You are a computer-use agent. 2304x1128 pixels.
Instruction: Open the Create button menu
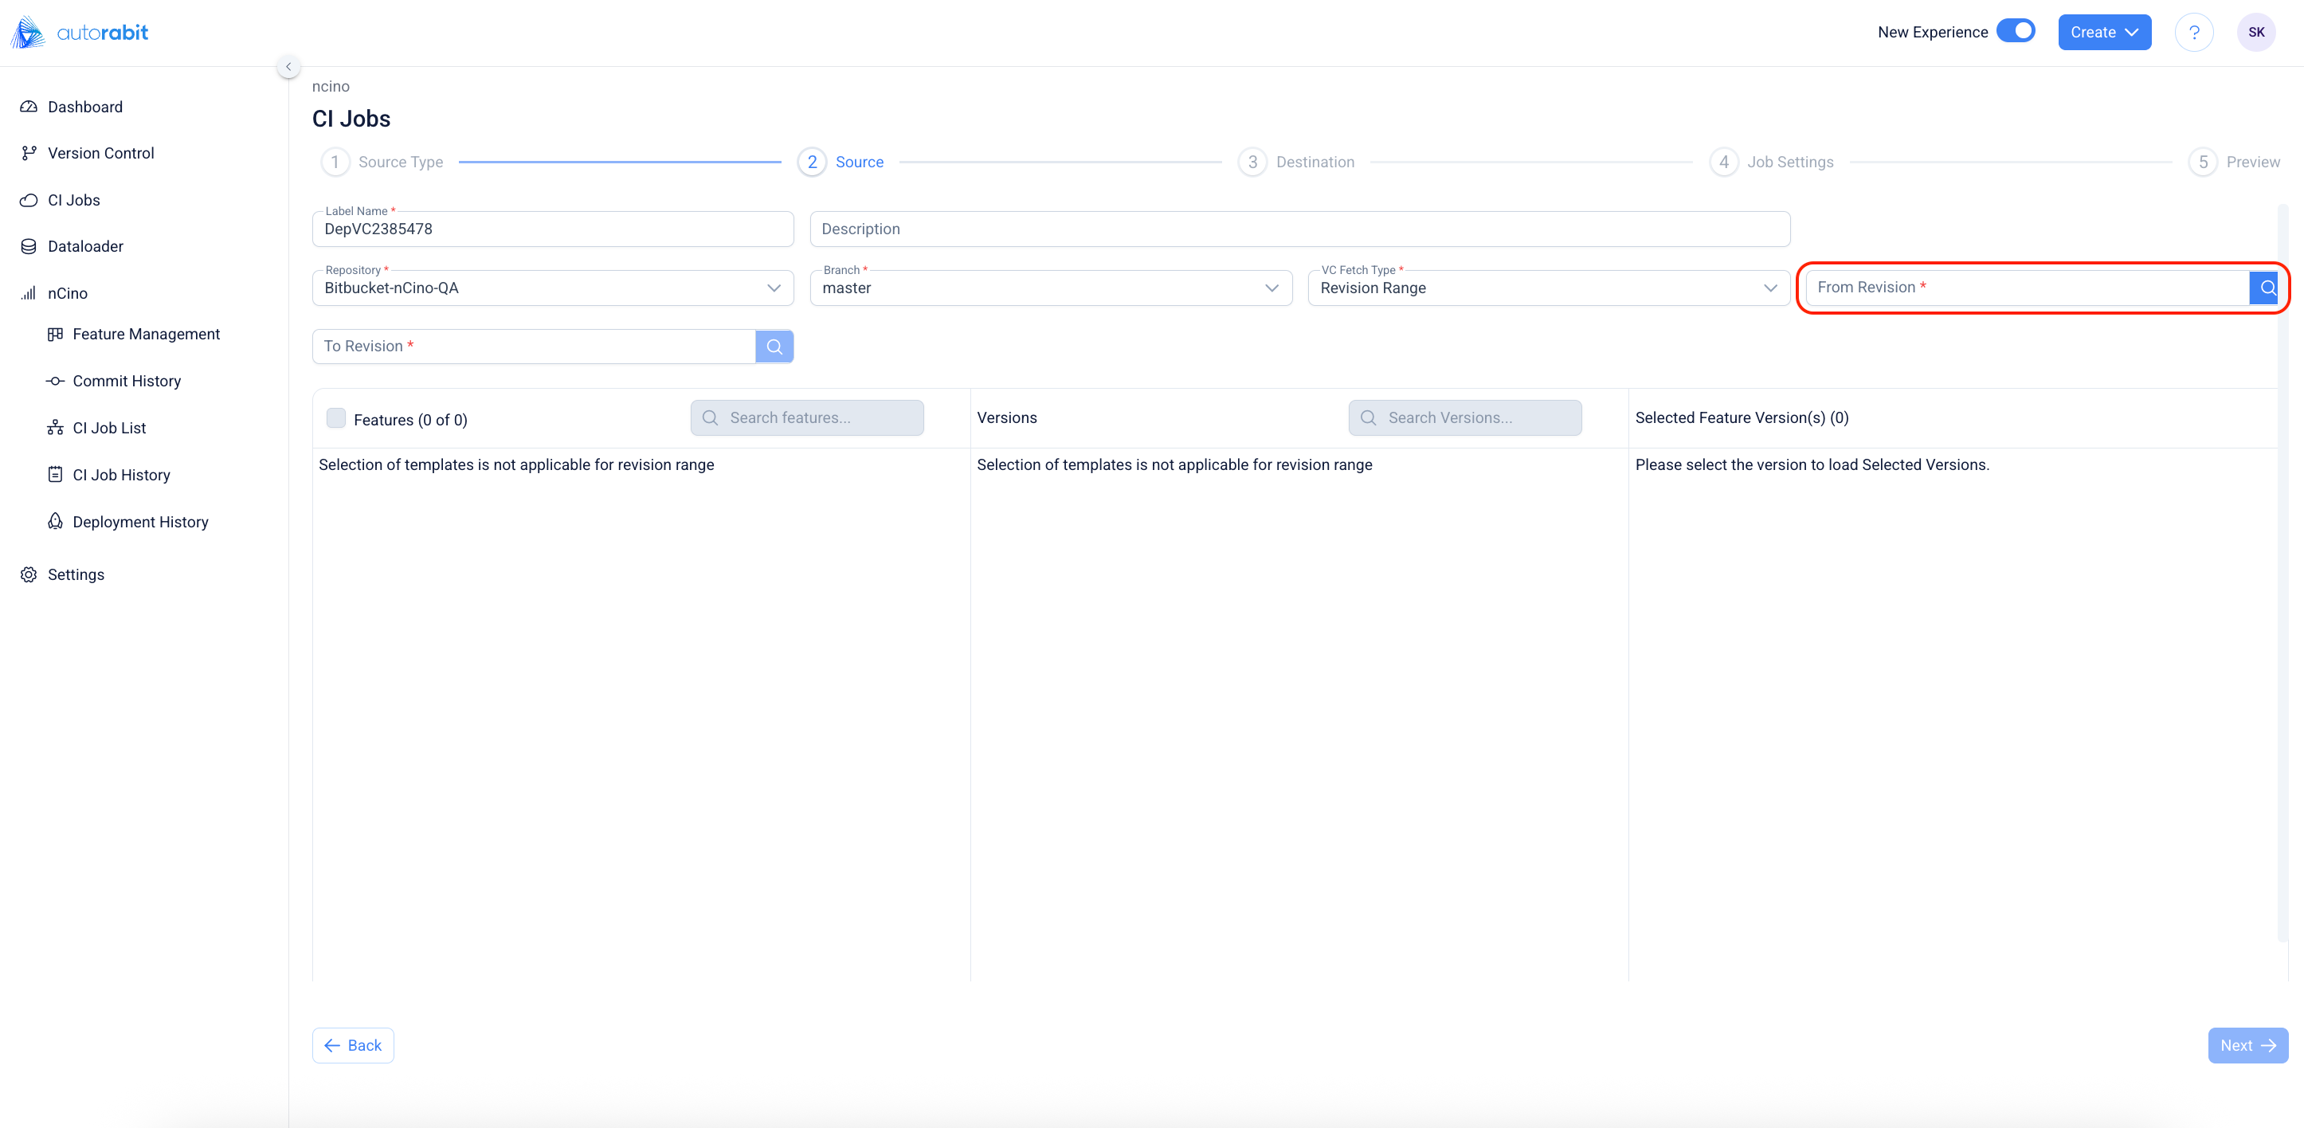click(2104, 32)
